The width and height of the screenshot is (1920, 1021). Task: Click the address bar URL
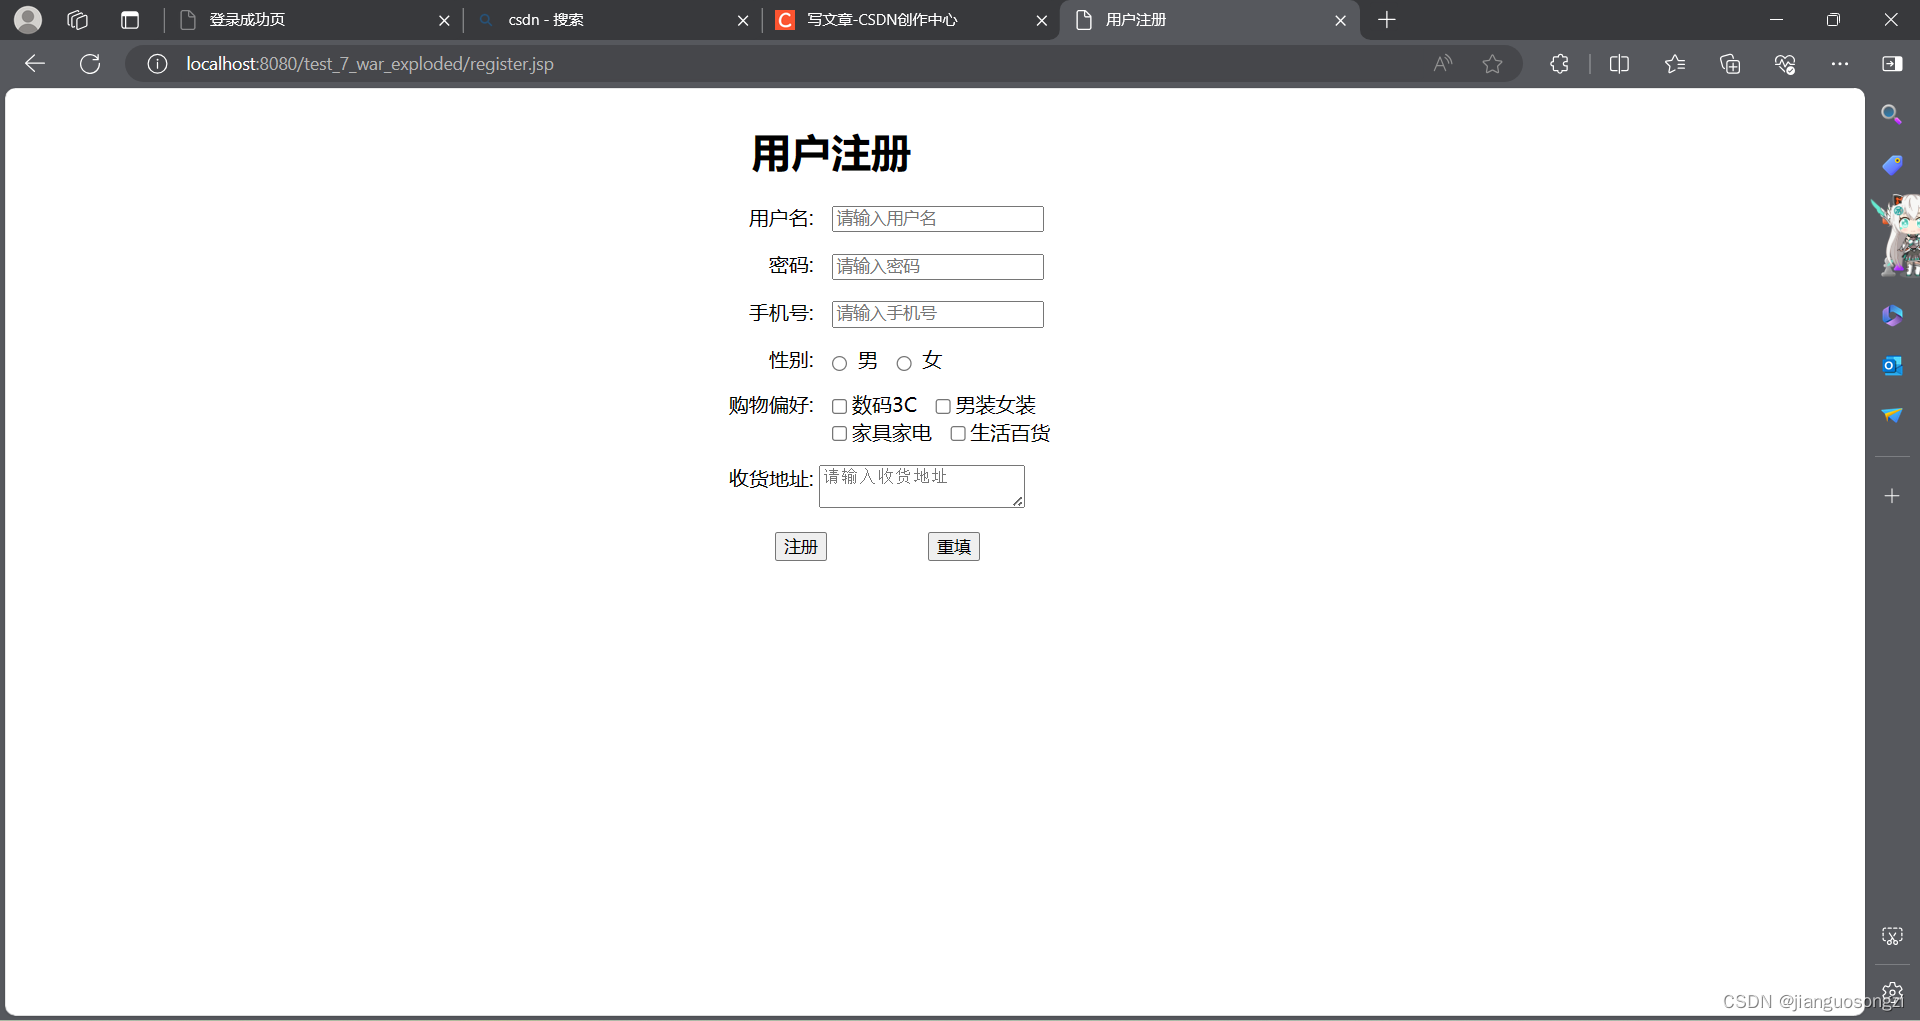(x=370, y=64)
